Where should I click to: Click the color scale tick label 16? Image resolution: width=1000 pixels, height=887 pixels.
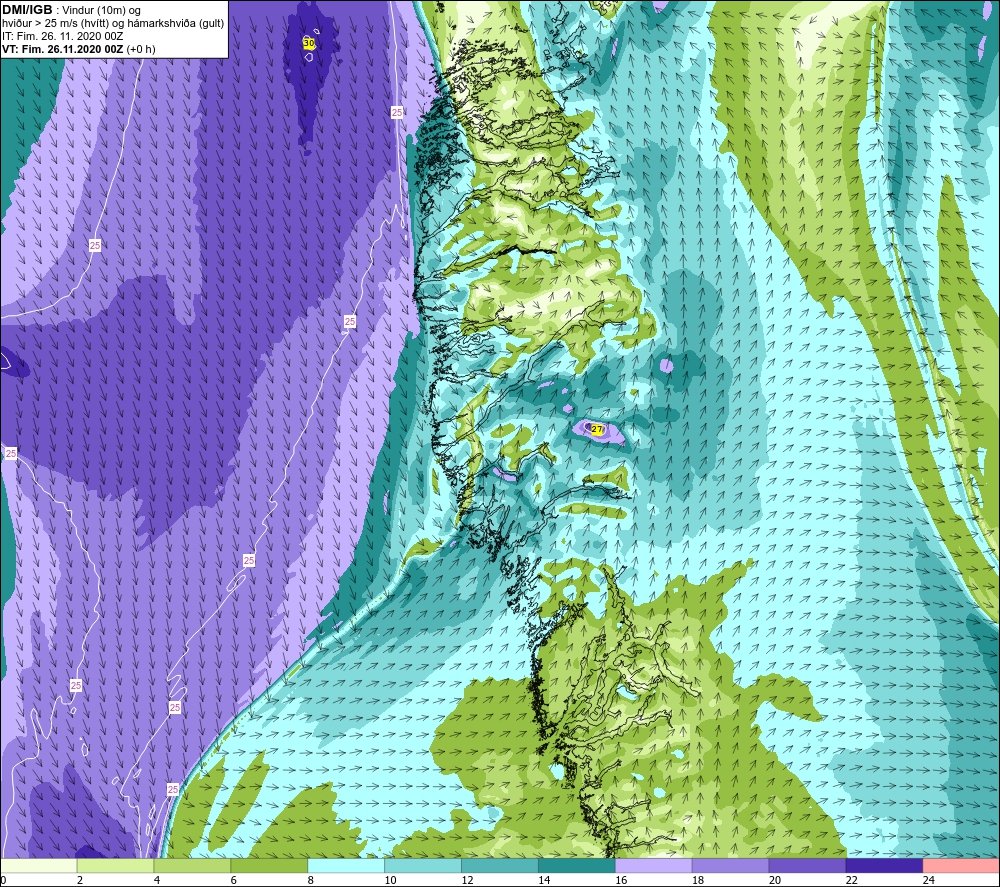point(621,880)
